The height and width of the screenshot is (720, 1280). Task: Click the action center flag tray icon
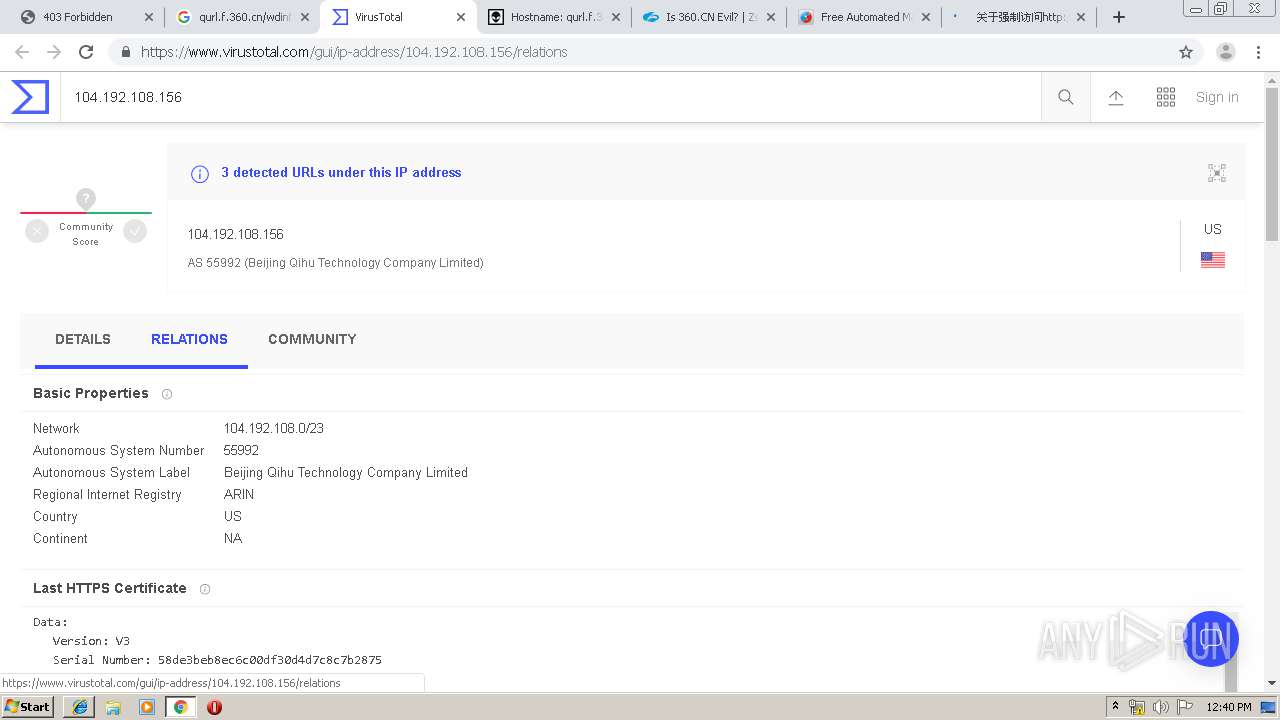pyautogui.click(x=1184, y=707)
